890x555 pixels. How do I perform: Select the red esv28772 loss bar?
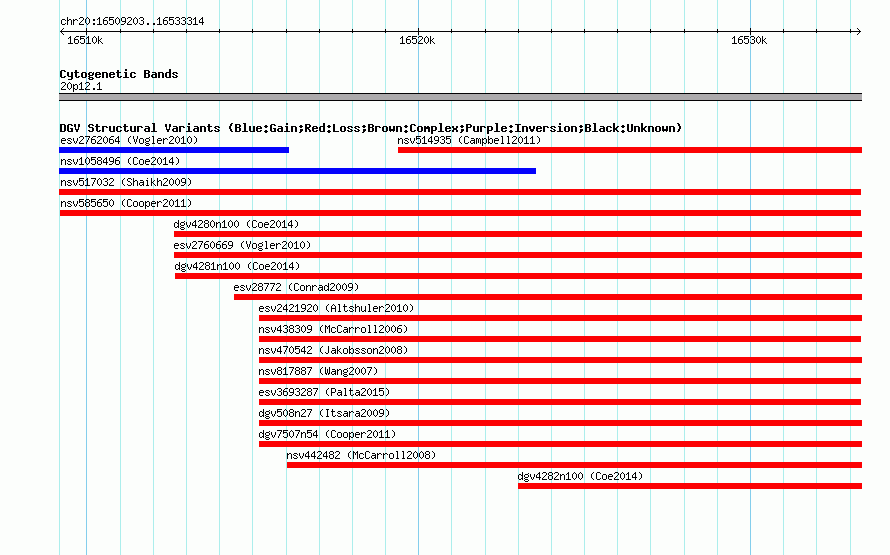click(x=548, y=297)
